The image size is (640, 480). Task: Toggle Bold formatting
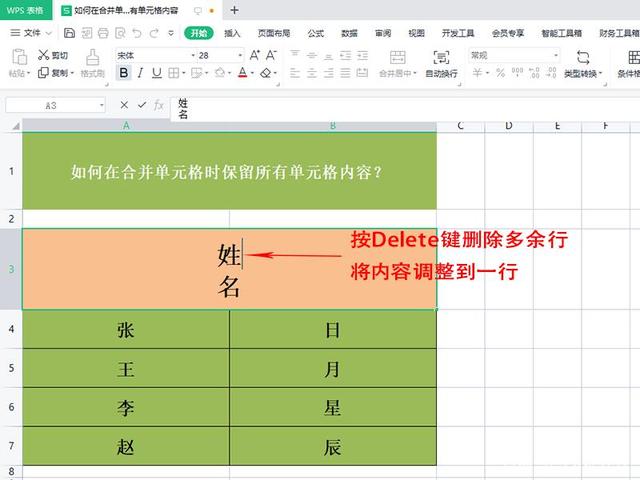click(124, 73)
